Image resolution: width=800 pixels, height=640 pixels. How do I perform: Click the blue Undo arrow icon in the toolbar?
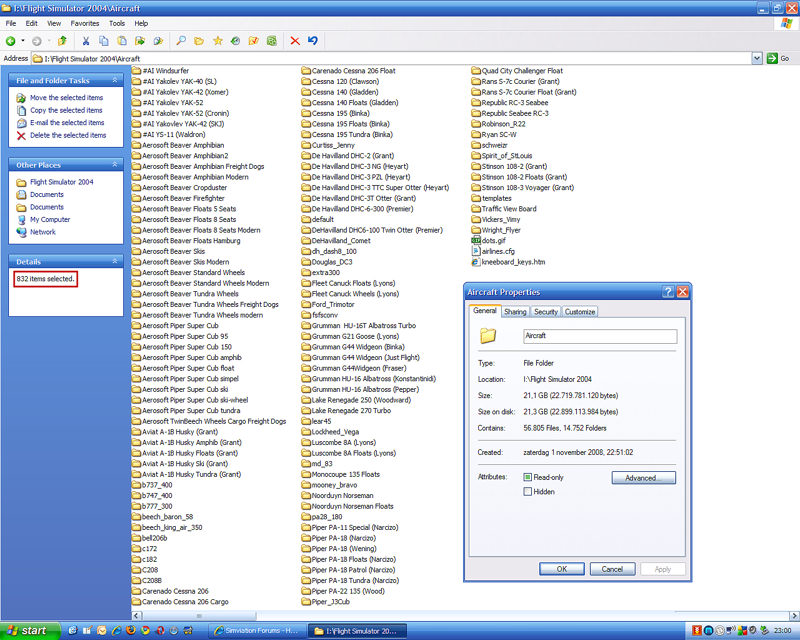coord(313,41)
